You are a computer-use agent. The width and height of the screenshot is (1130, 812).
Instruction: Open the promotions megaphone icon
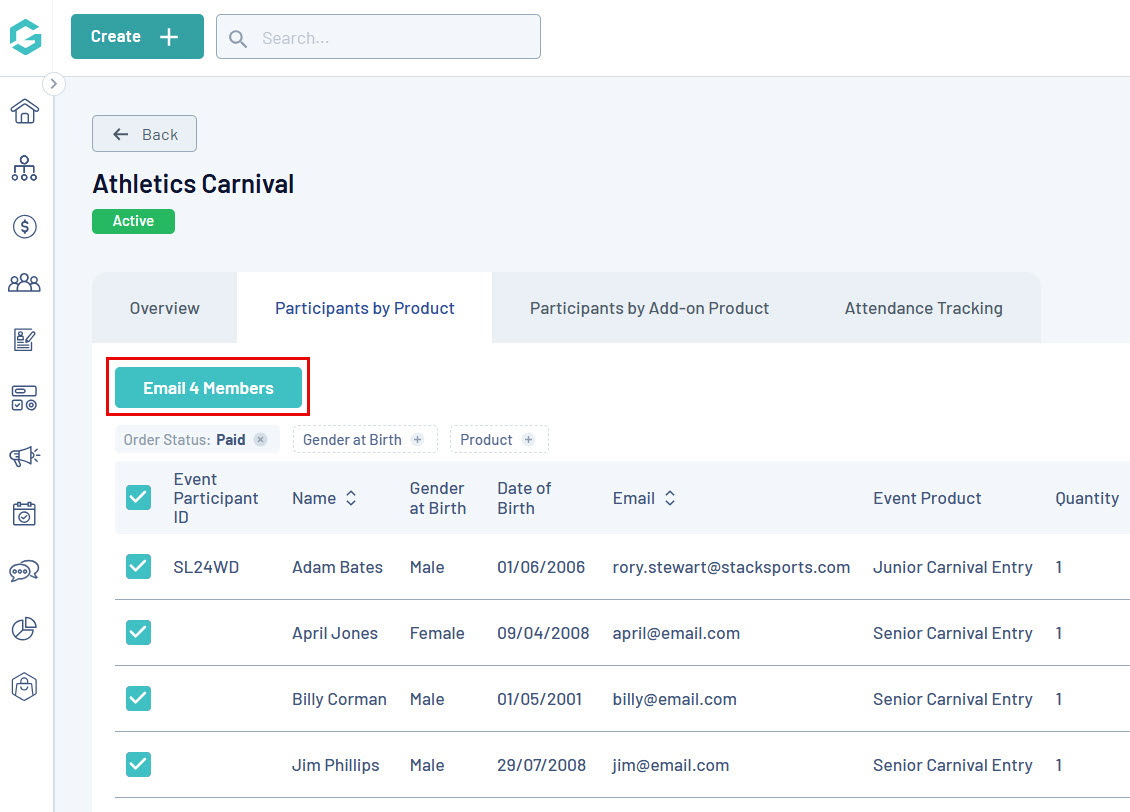25,456
